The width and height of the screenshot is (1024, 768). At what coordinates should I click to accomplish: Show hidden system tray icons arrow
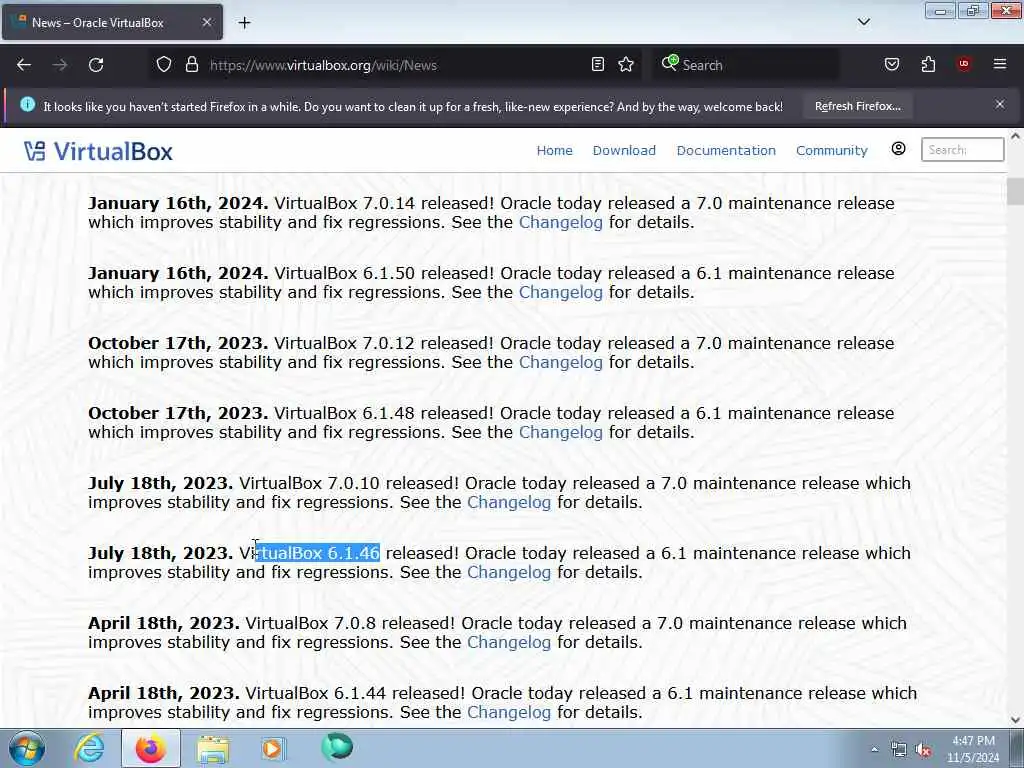click(874, 749)
